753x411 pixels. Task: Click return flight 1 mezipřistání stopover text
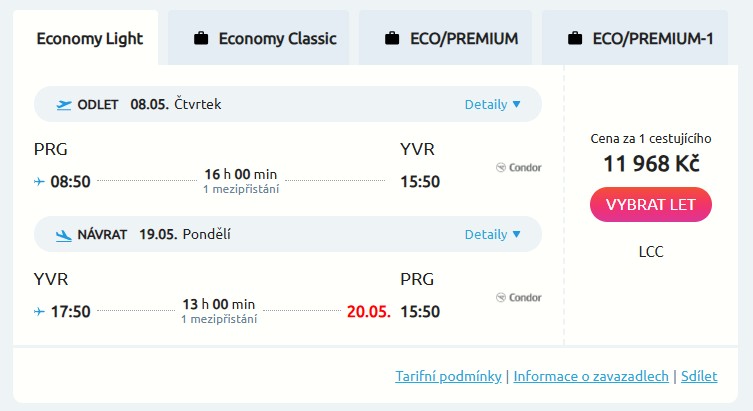tap(219, 319)
